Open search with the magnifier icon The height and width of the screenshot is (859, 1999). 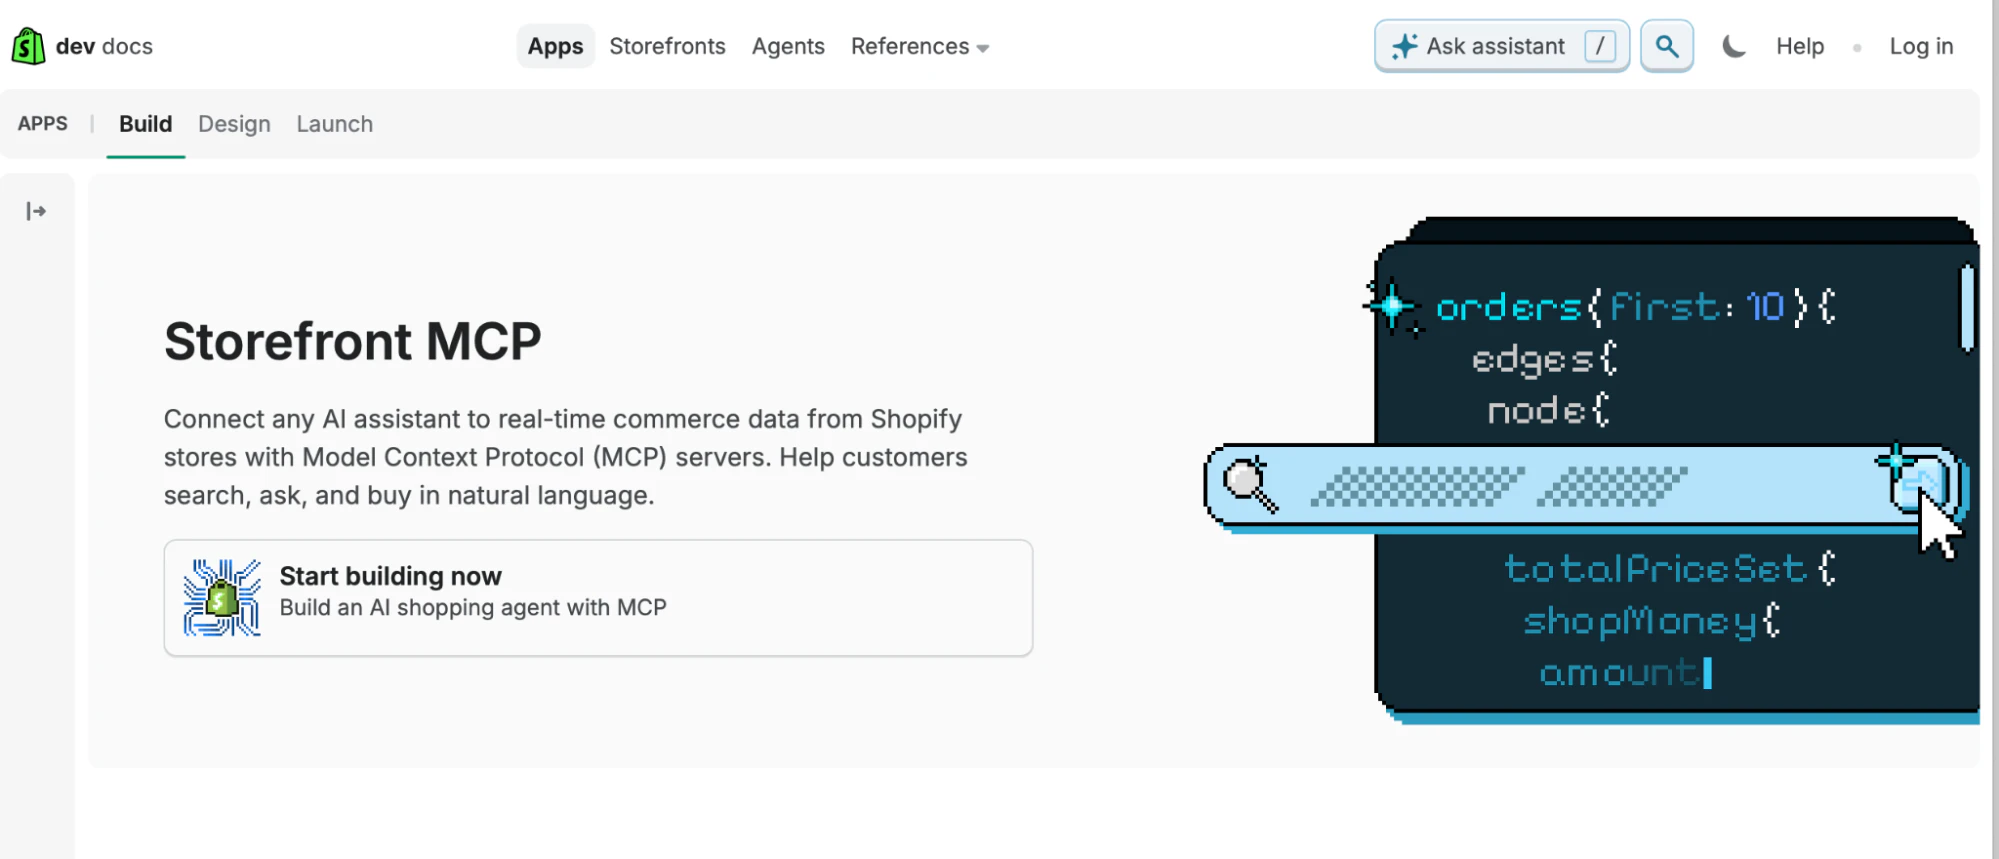pos(1666,45)
